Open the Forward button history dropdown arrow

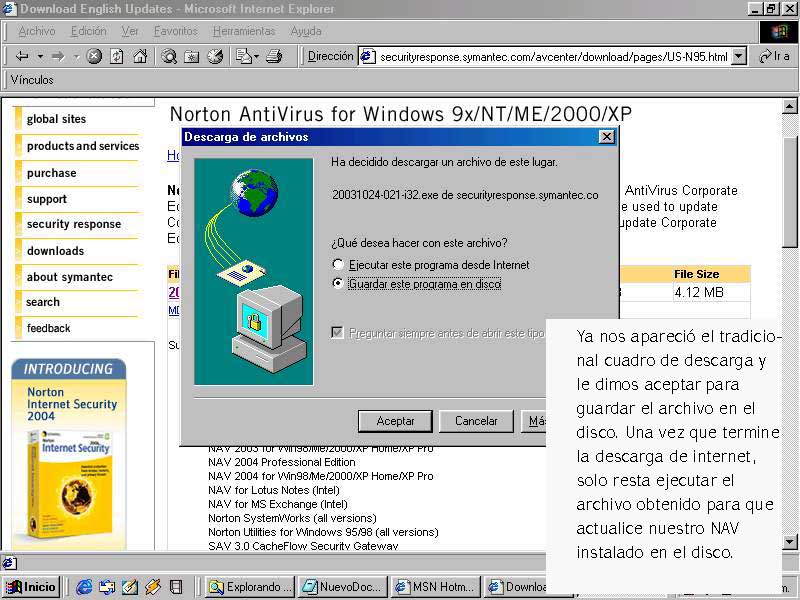76,56
